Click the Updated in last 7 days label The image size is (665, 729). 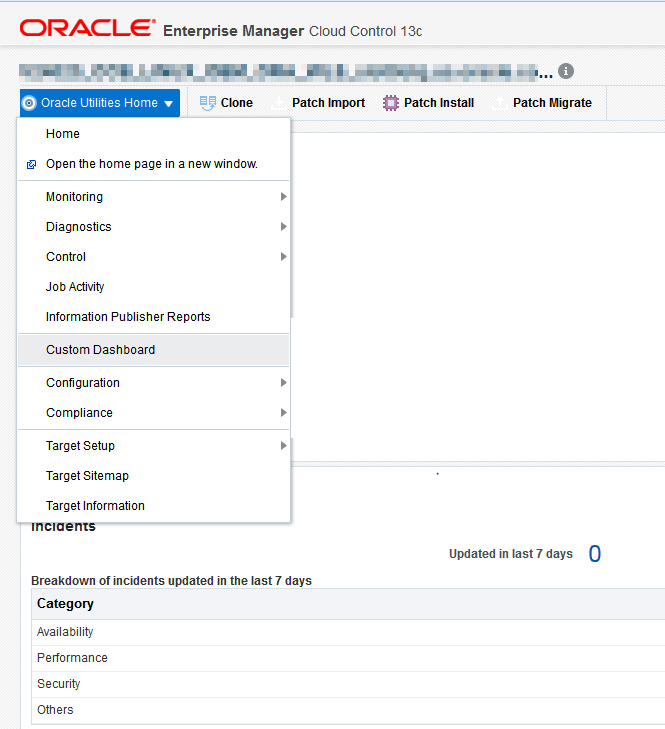pos(511,554)
